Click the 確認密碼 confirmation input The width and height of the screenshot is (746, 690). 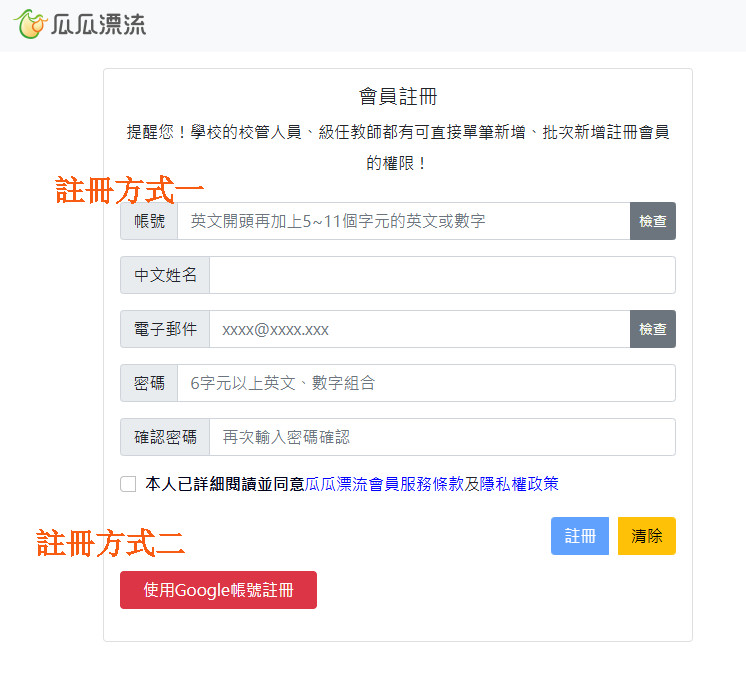[441, 437]
